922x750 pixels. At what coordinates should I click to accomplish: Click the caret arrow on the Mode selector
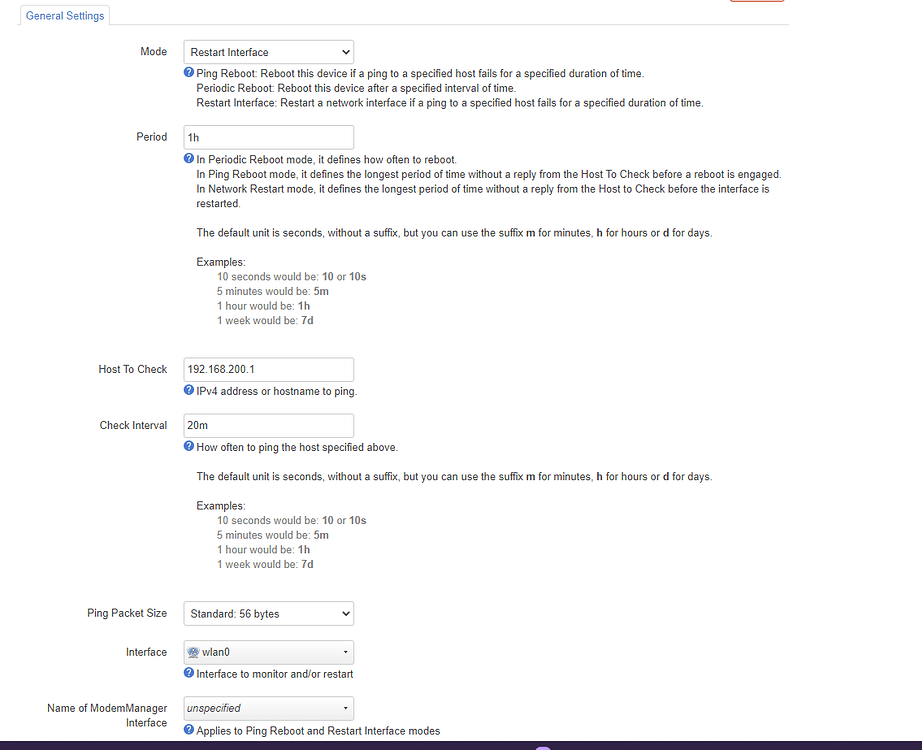pyautogui.click(x=345, y=52)
